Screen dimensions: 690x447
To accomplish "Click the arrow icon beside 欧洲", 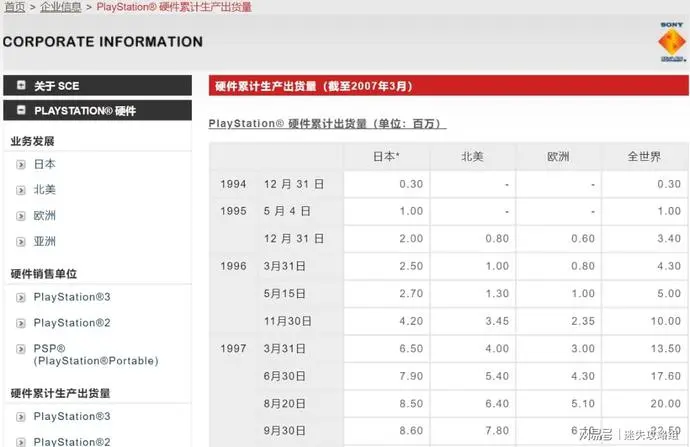I will 21,216.
